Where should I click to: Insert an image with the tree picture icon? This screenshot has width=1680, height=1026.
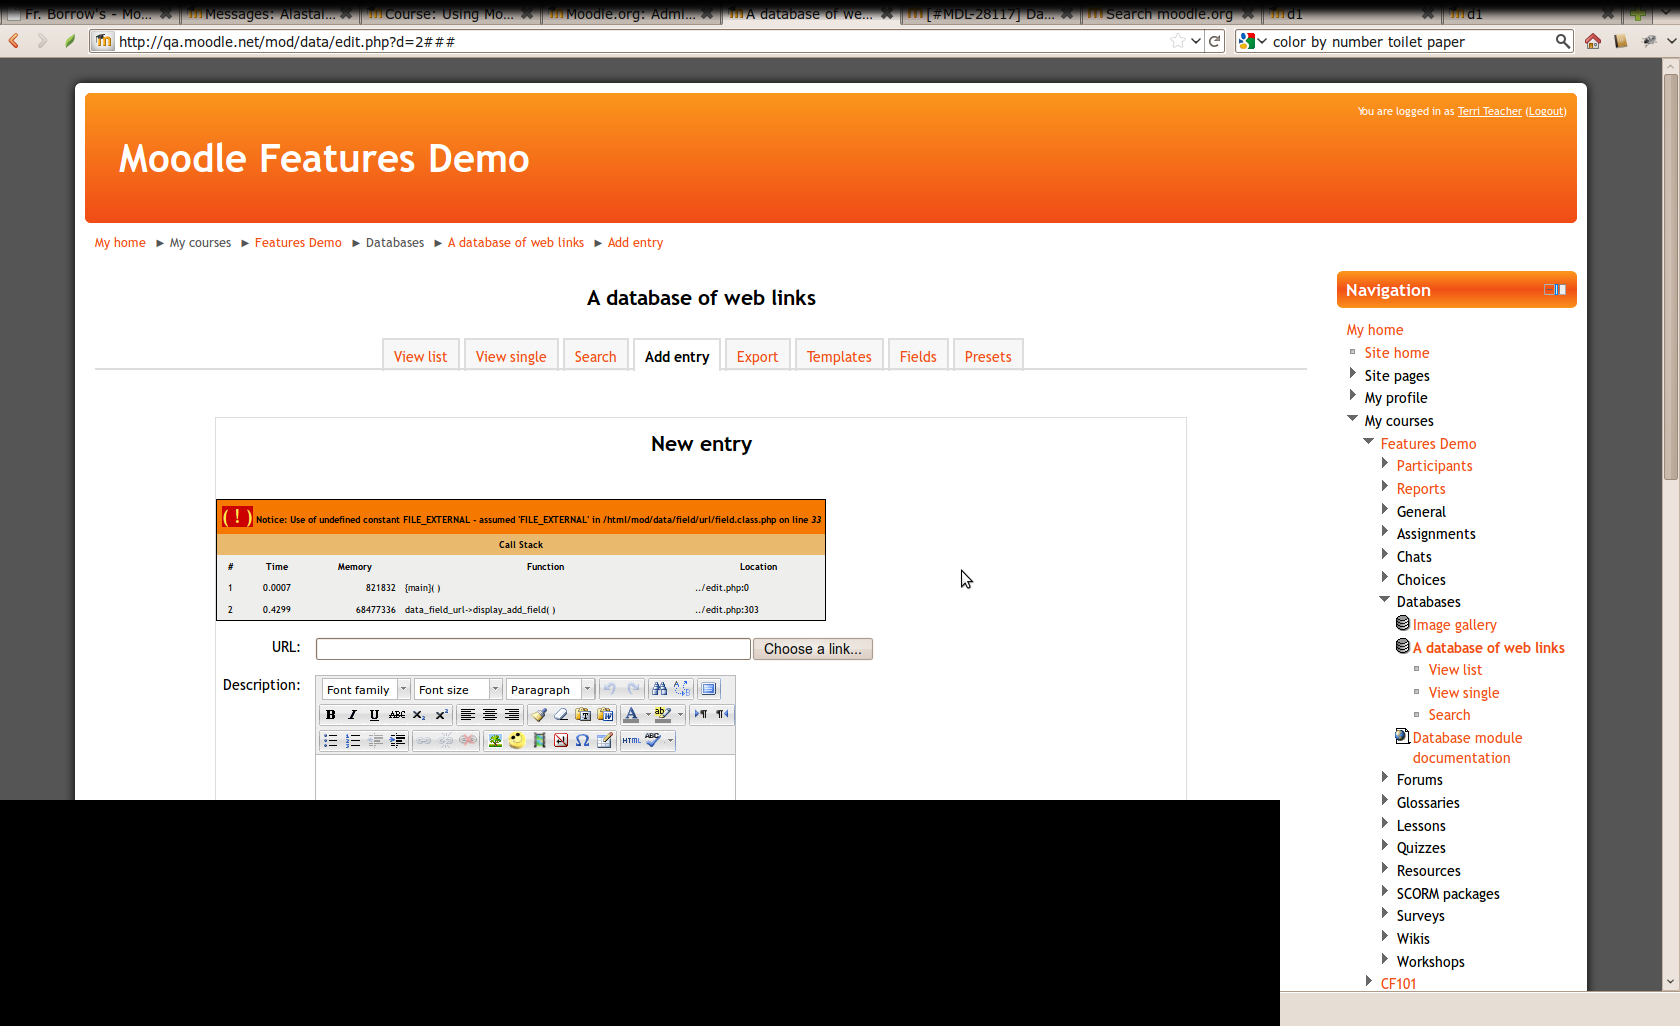click(x=495, y=740)
